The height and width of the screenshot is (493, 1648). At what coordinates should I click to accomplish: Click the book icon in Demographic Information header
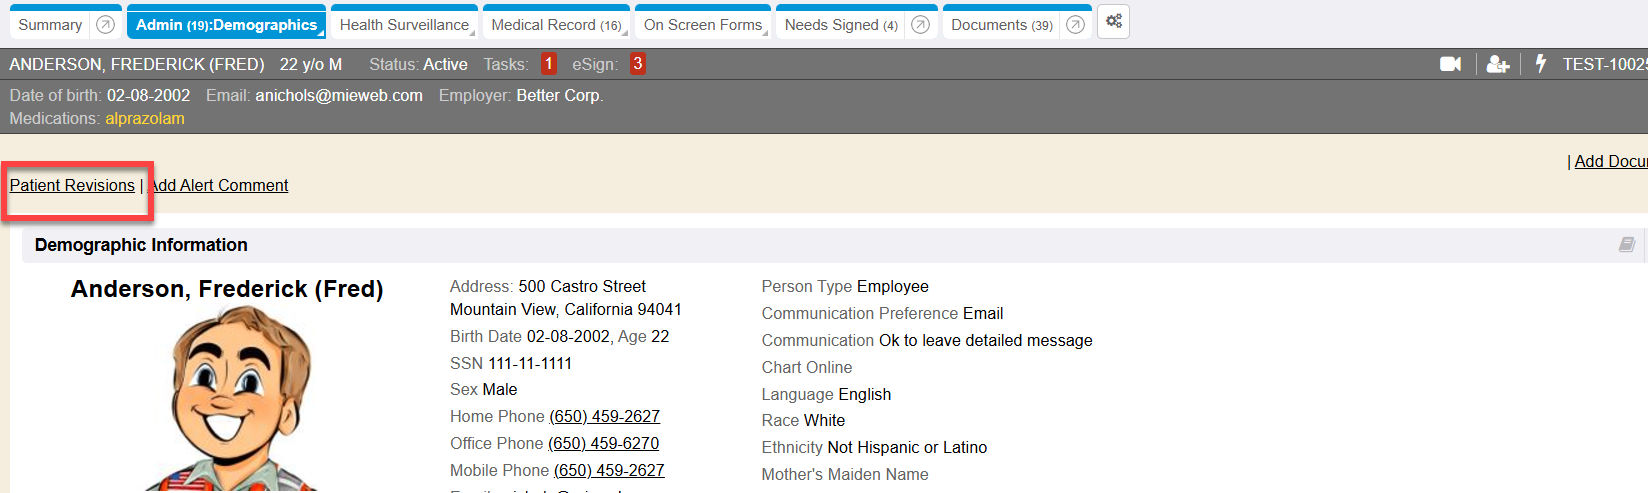point(1627,245)
